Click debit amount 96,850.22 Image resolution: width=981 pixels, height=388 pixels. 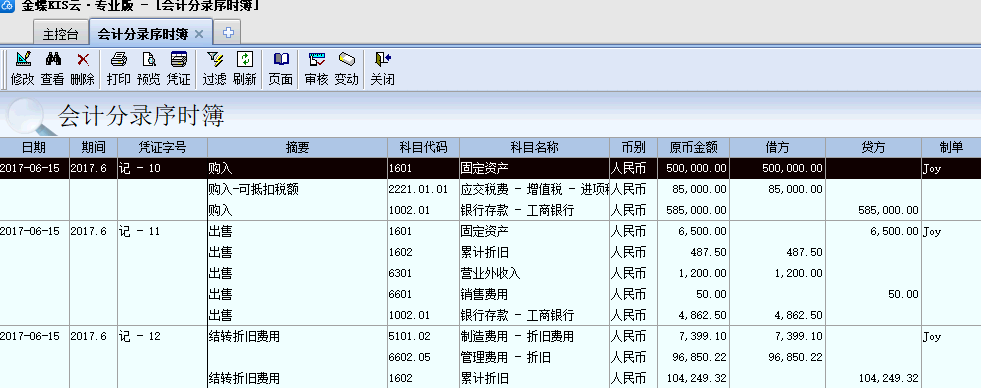point(795,358)
